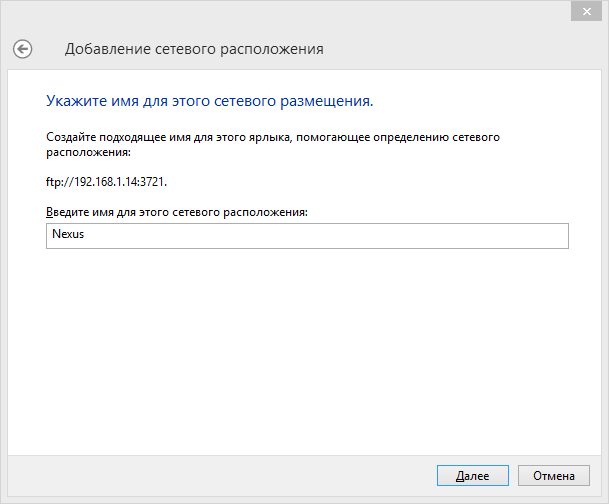Click the 'Введите имя для этого сетевого расположения' label
This screenshot has height=504, width=609.
coord(176,213)
